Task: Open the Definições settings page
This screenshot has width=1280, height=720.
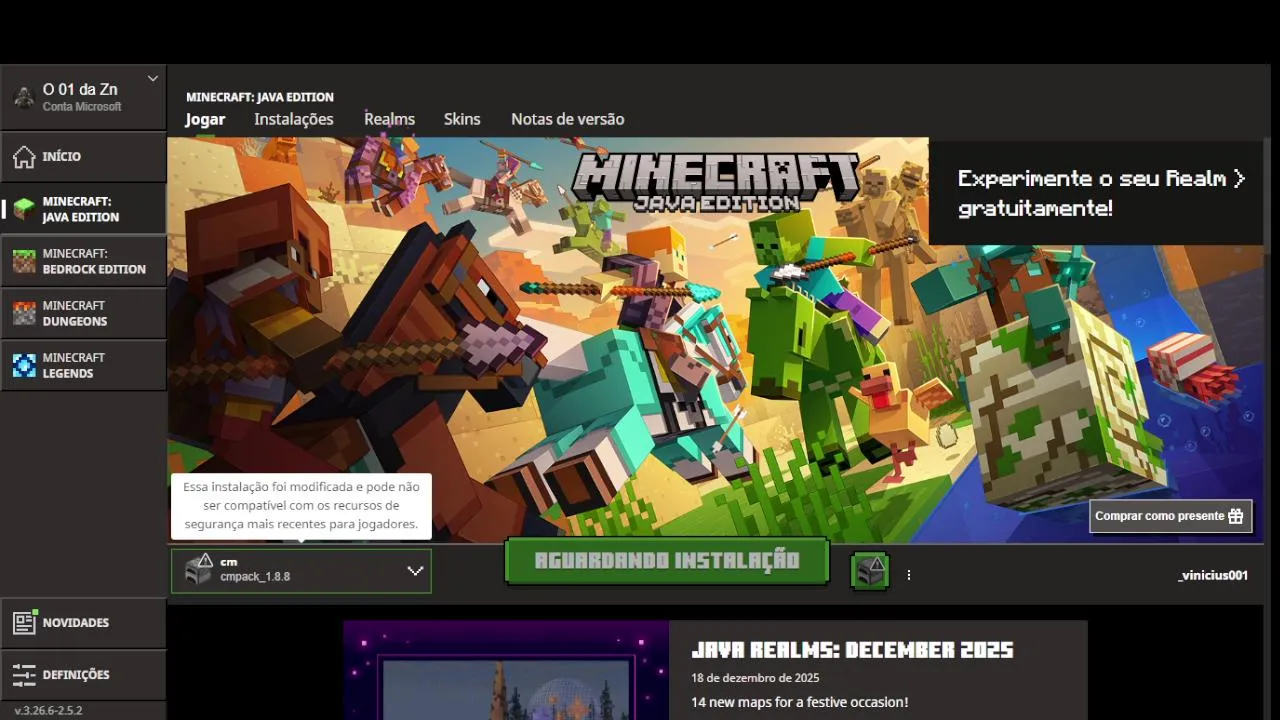Action: tap(83, 675)
